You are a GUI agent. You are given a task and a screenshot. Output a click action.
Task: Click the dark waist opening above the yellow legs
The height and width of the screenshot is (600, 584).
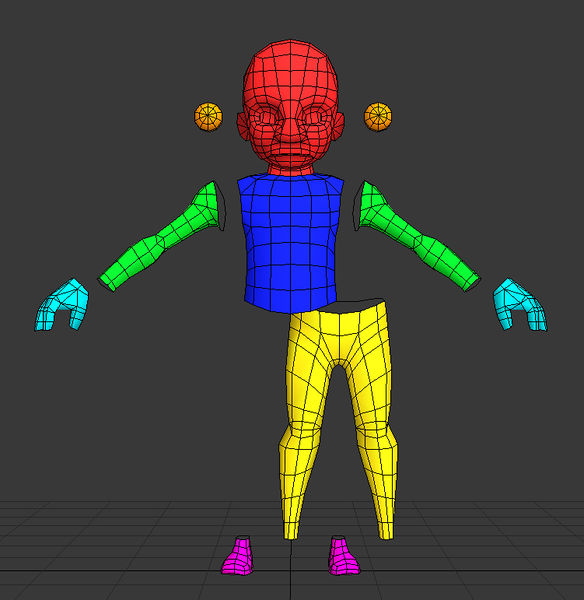click(358, 305)
